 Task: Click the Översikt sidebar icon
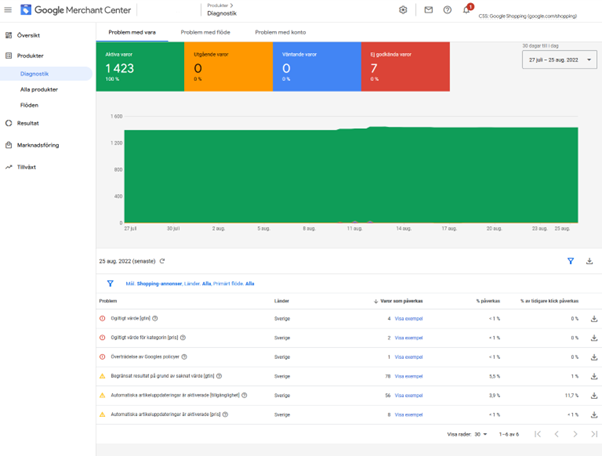[x=8, y=35]
